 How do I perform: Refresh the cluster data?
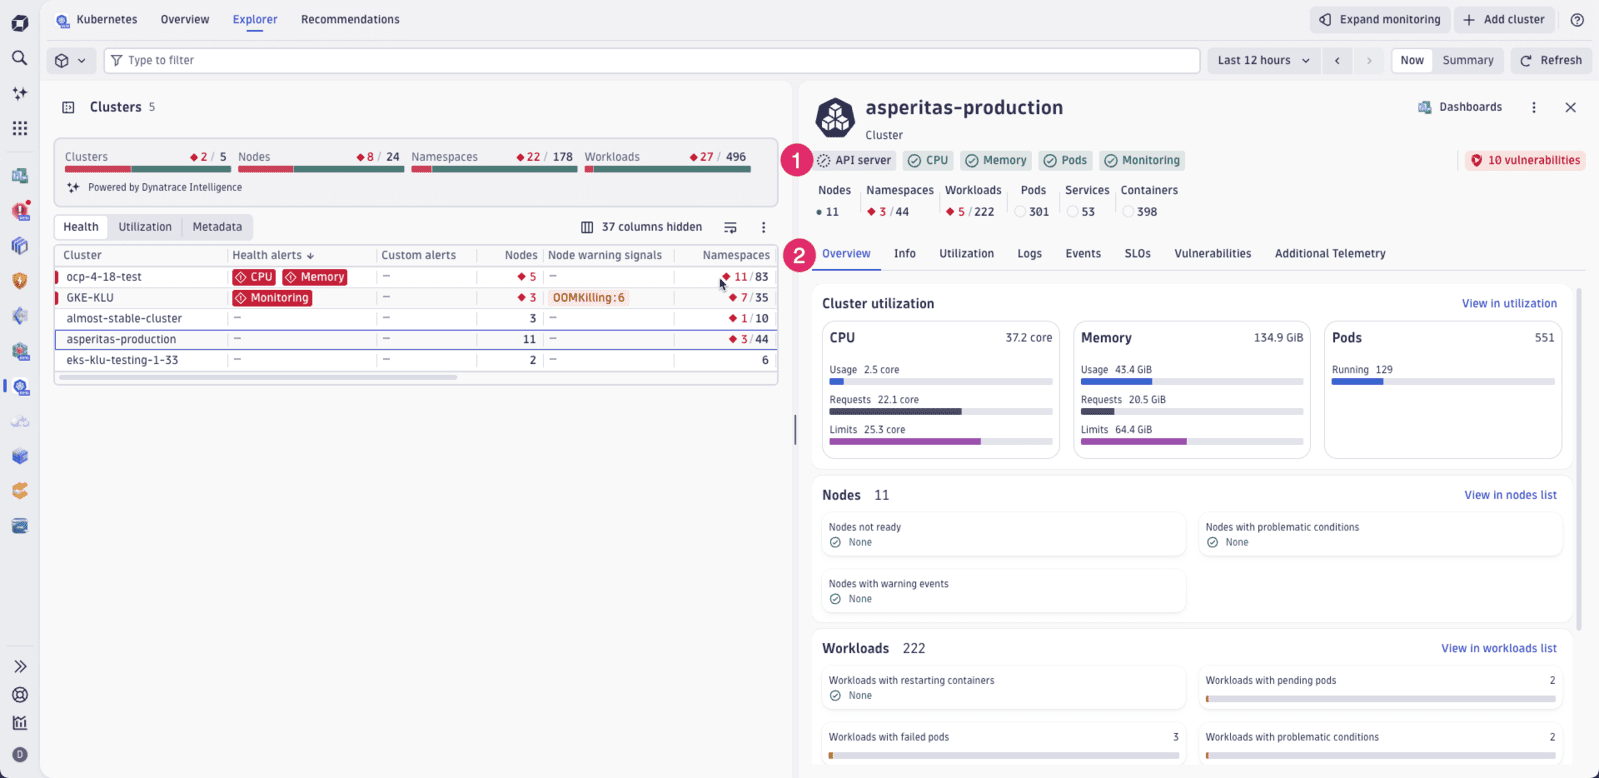[1551, 60]
